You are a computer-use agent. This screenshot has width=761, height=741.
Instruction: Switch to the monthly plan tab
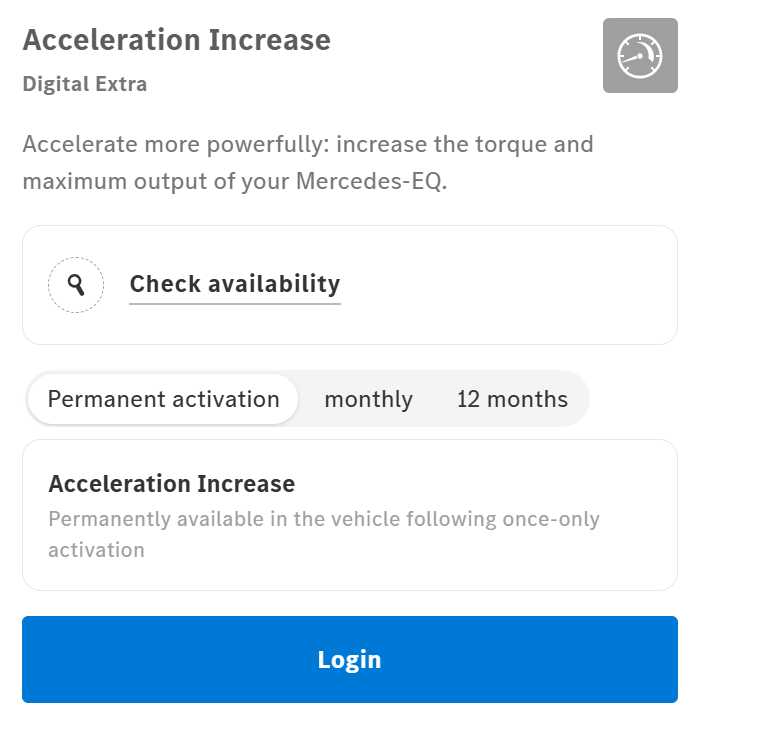tap(368, 399)
